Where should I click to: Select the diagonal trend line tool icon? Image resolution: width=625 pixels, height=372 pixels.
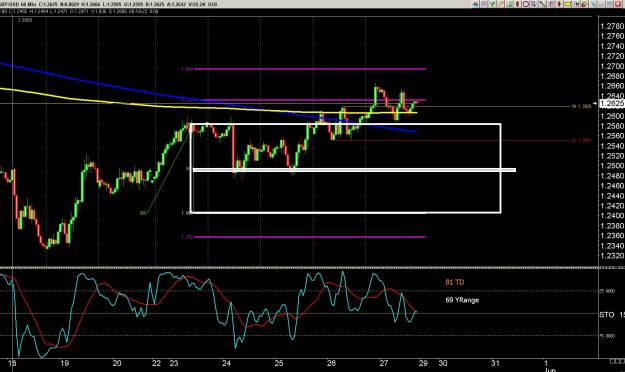542,4
